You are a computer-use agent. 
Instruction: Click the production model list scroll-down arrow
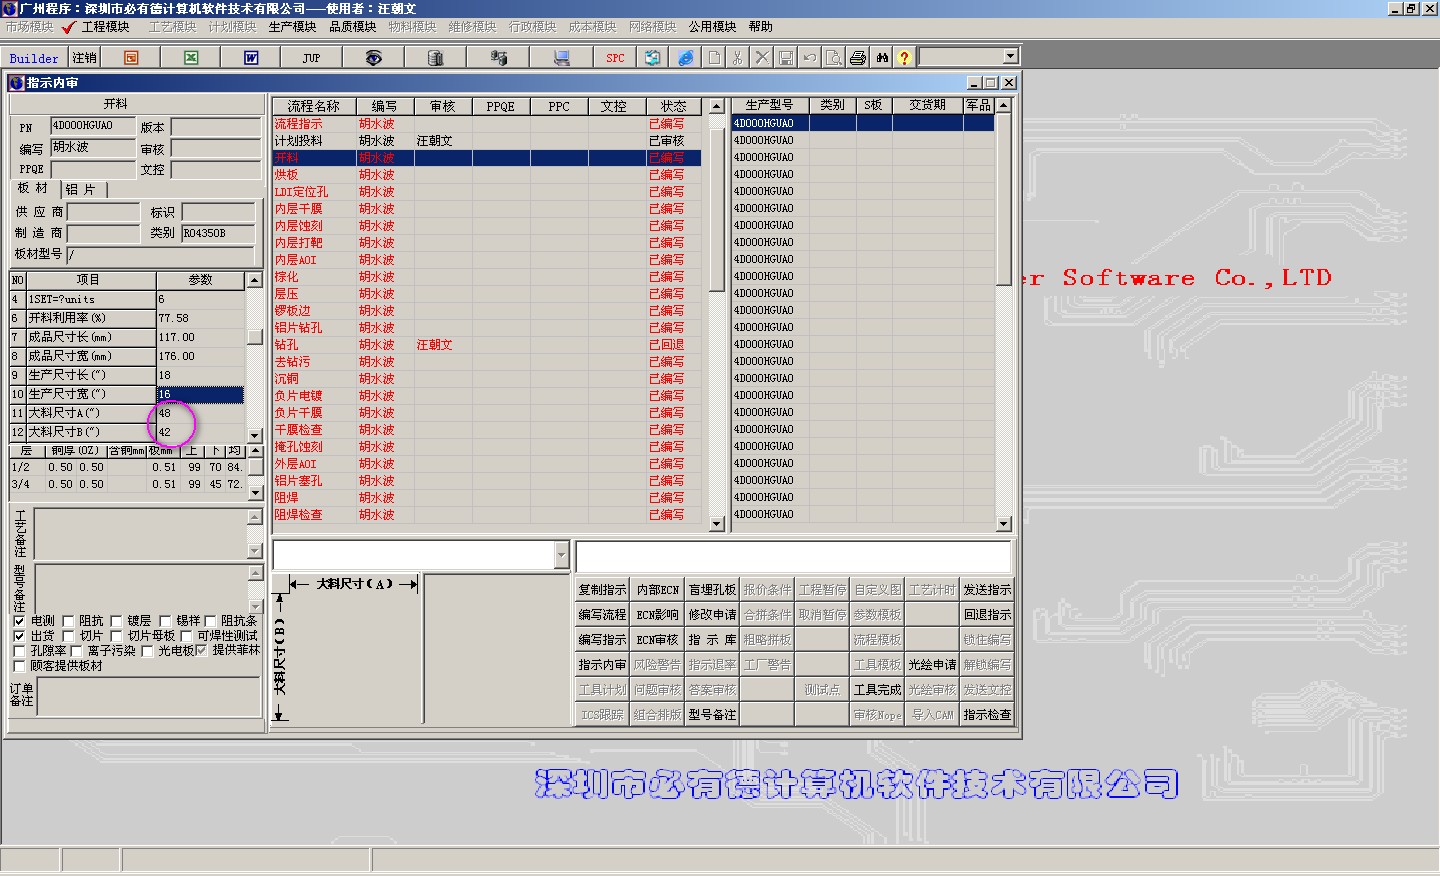(1004, 524)
